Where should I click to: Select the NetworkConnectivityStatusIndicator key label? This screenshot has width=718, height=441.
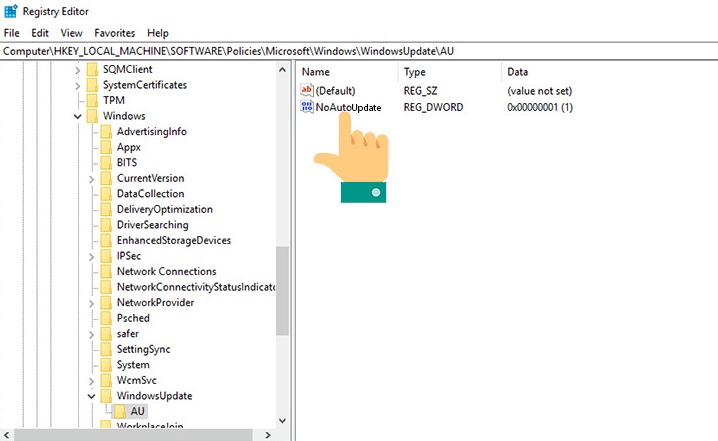point(196,287)
